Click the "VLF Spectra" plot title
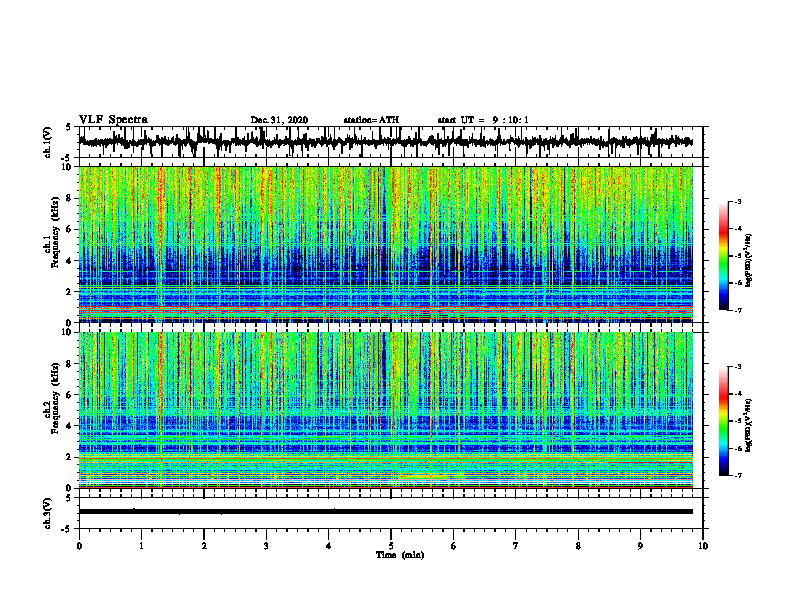 [113, 120]
